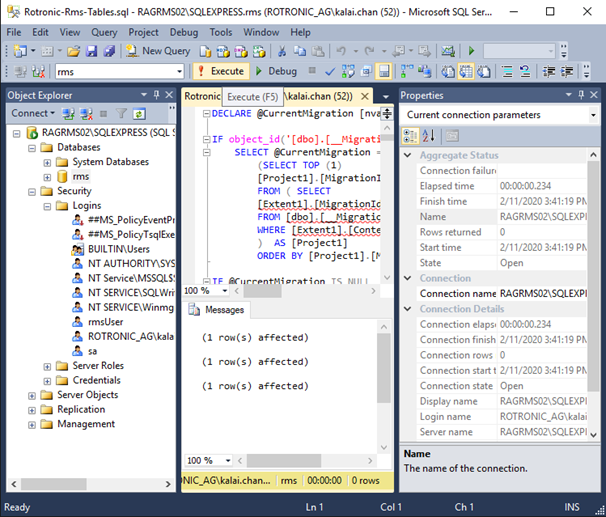The height and width of the screenshot is (517, 606).
Task: Click the Connect dropdown button
Action: (x=33, y=114)
